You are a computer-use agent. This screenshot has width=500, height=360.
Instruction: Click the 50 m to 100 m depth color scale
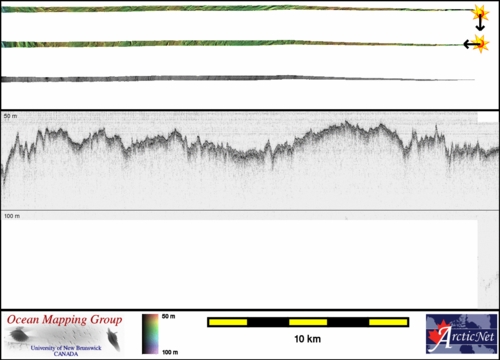tap(150, 334)
